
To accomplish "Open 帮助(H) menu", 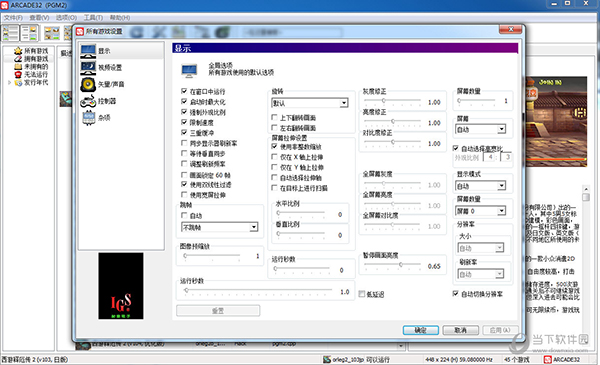I will (x=120, y=18).
